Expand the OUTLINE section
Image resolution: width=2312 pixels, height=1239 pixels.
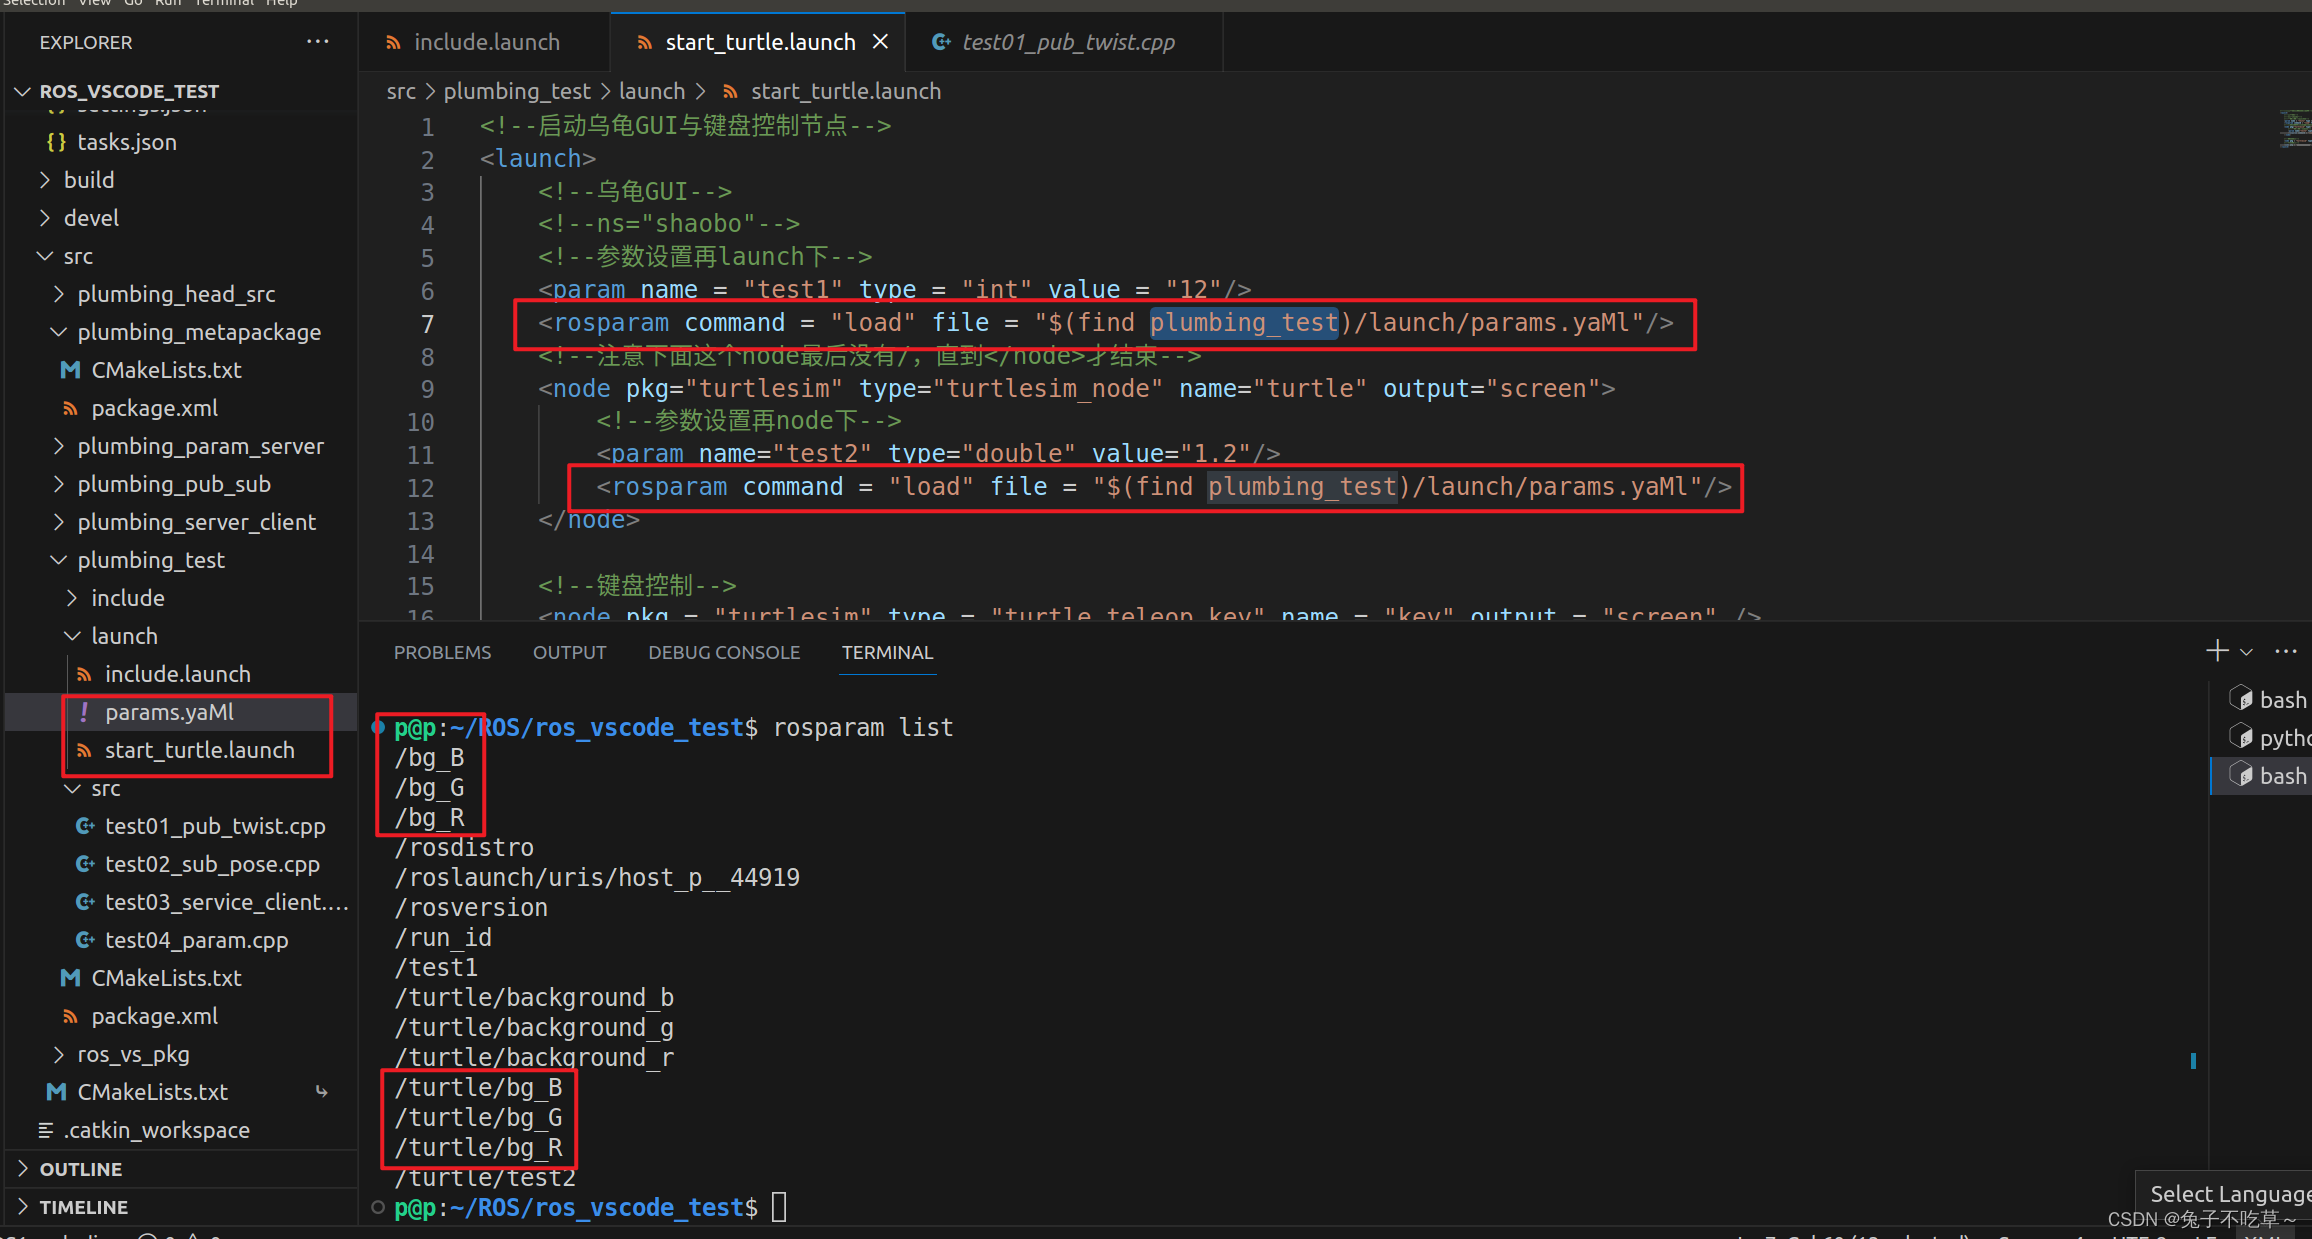[80, 1169]
